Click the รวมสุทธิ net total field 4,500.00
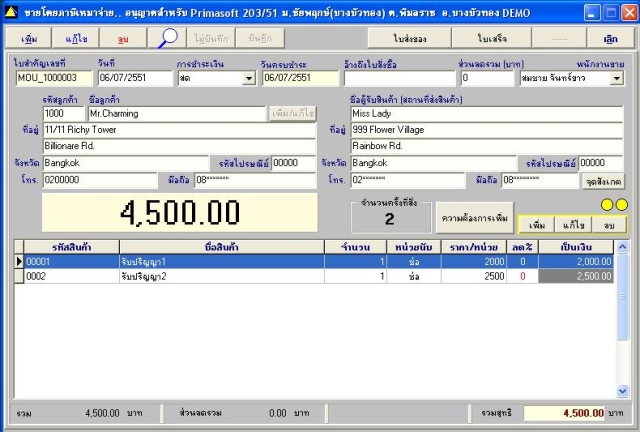This screenshot has height=432, width=640. tap(565, 413)
